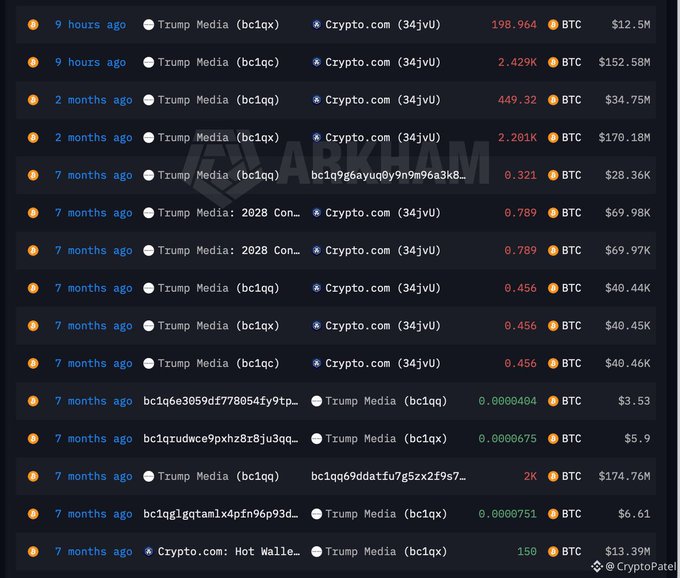Click the BTC token icon beside amount 198.964
This screenshot has height=578, width=680.
pos(553,25)
